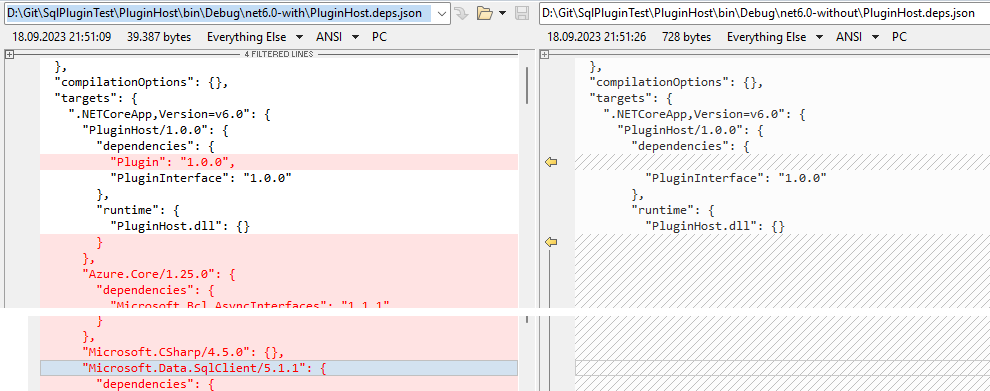Click the lower yellow arrow in the gutter

pyautogui.click(x=551, y=242)
